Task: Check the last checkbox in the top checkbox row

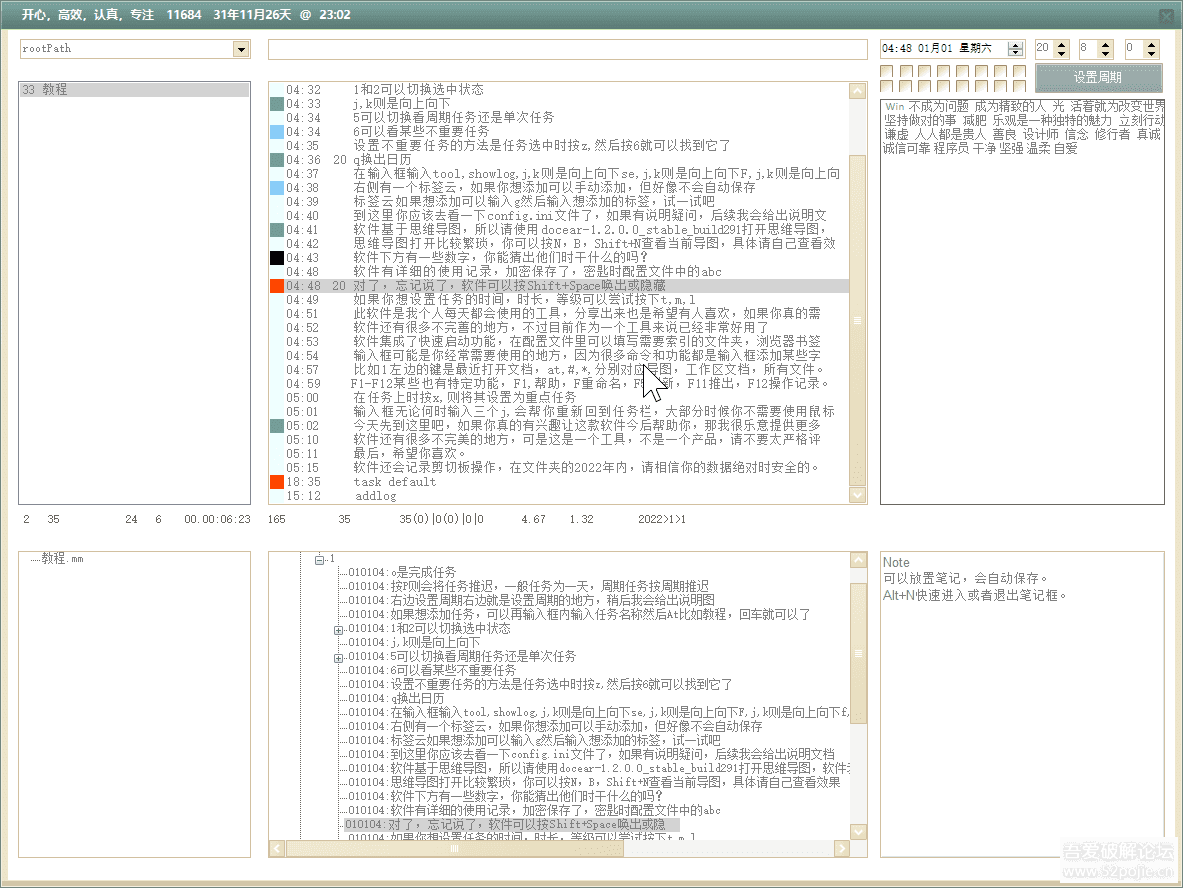Action: tap(1017, 72)
